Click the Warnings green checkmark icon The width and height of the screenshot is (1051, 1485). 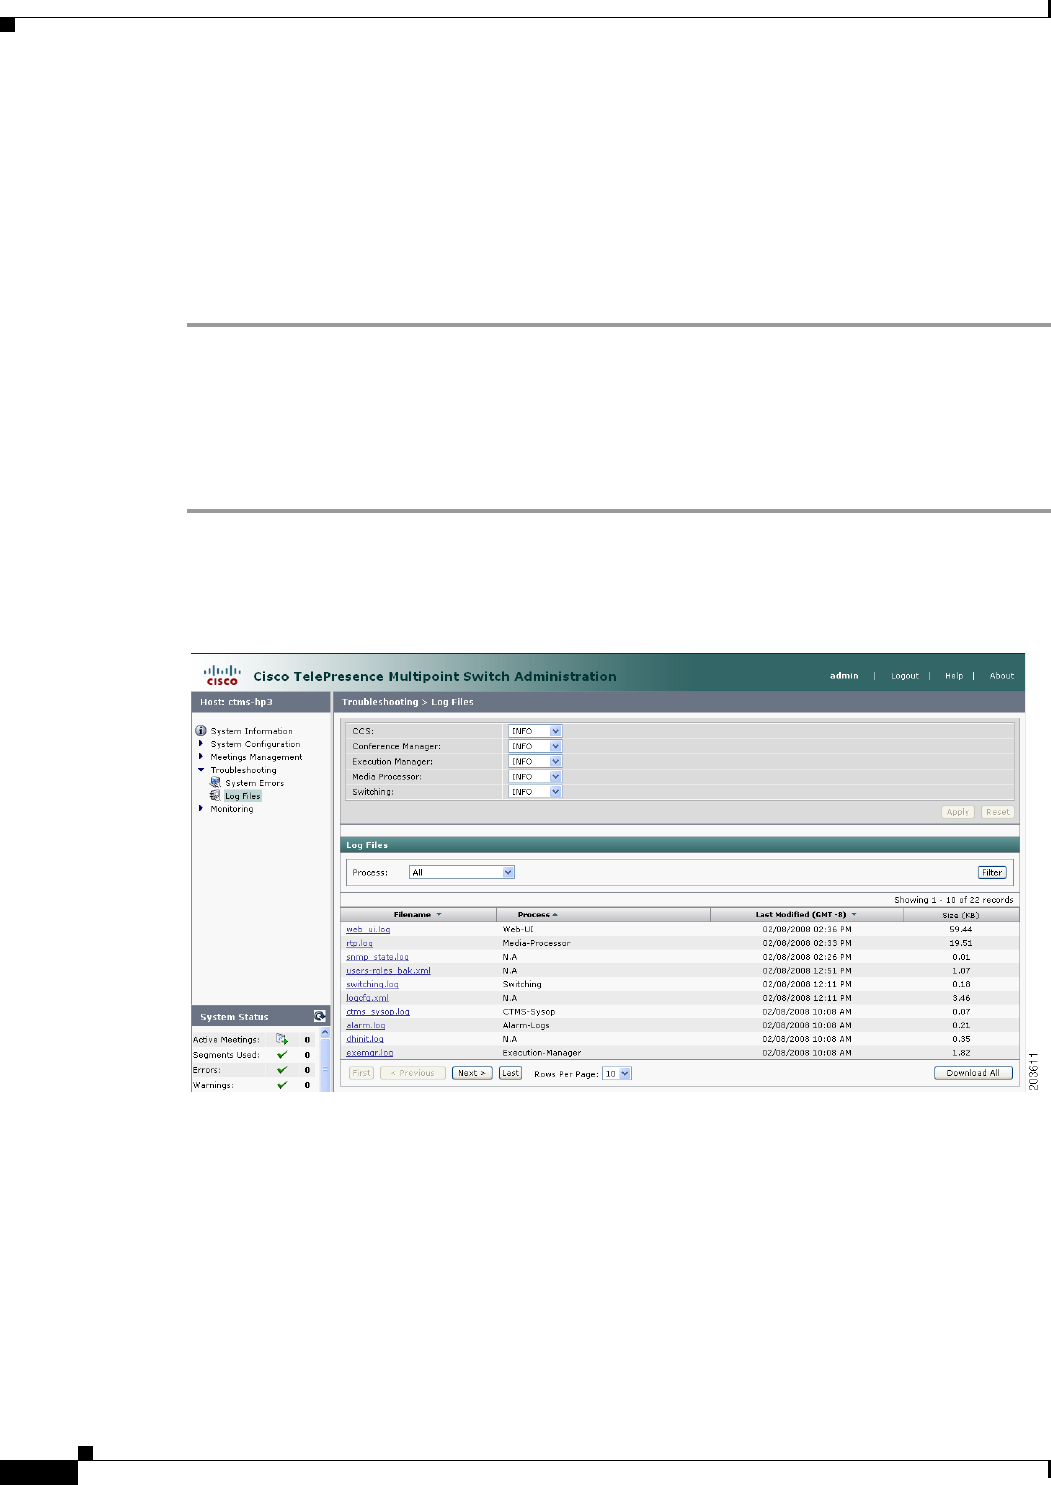pos(282,1085)
